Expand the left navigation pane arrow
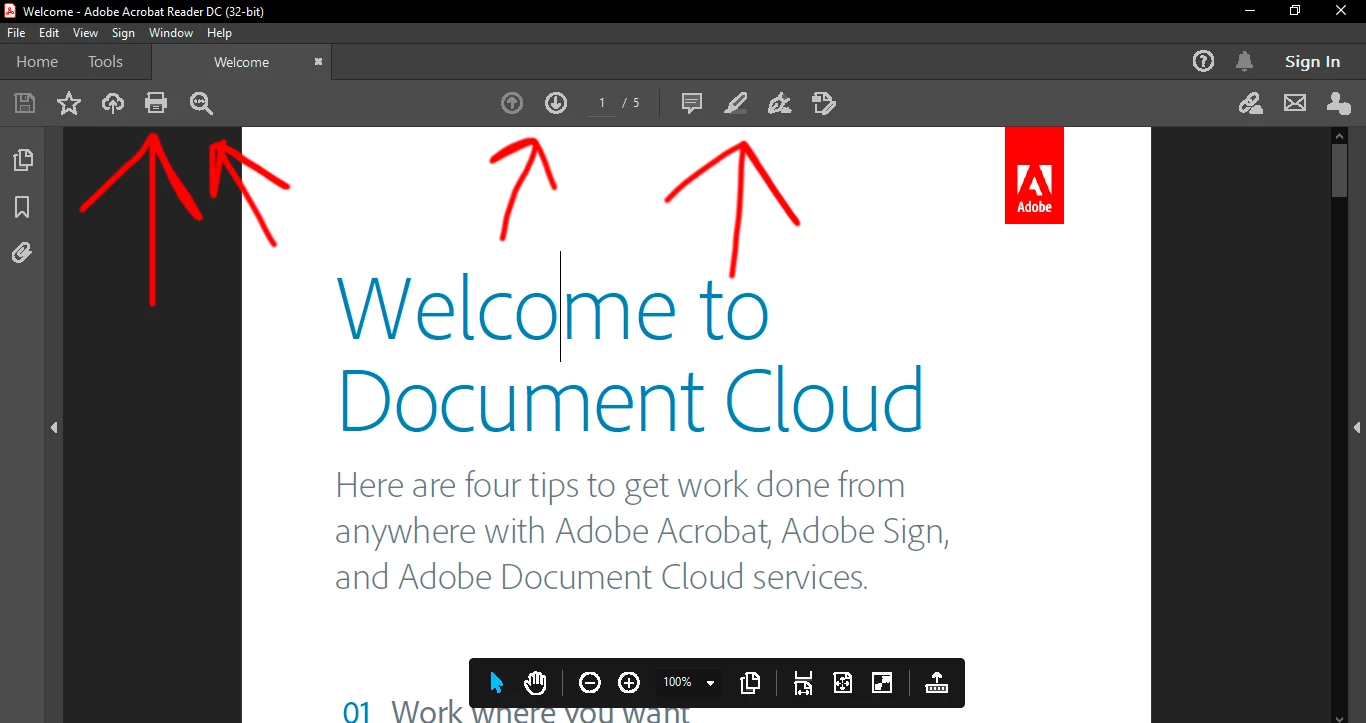 point(54,428)
